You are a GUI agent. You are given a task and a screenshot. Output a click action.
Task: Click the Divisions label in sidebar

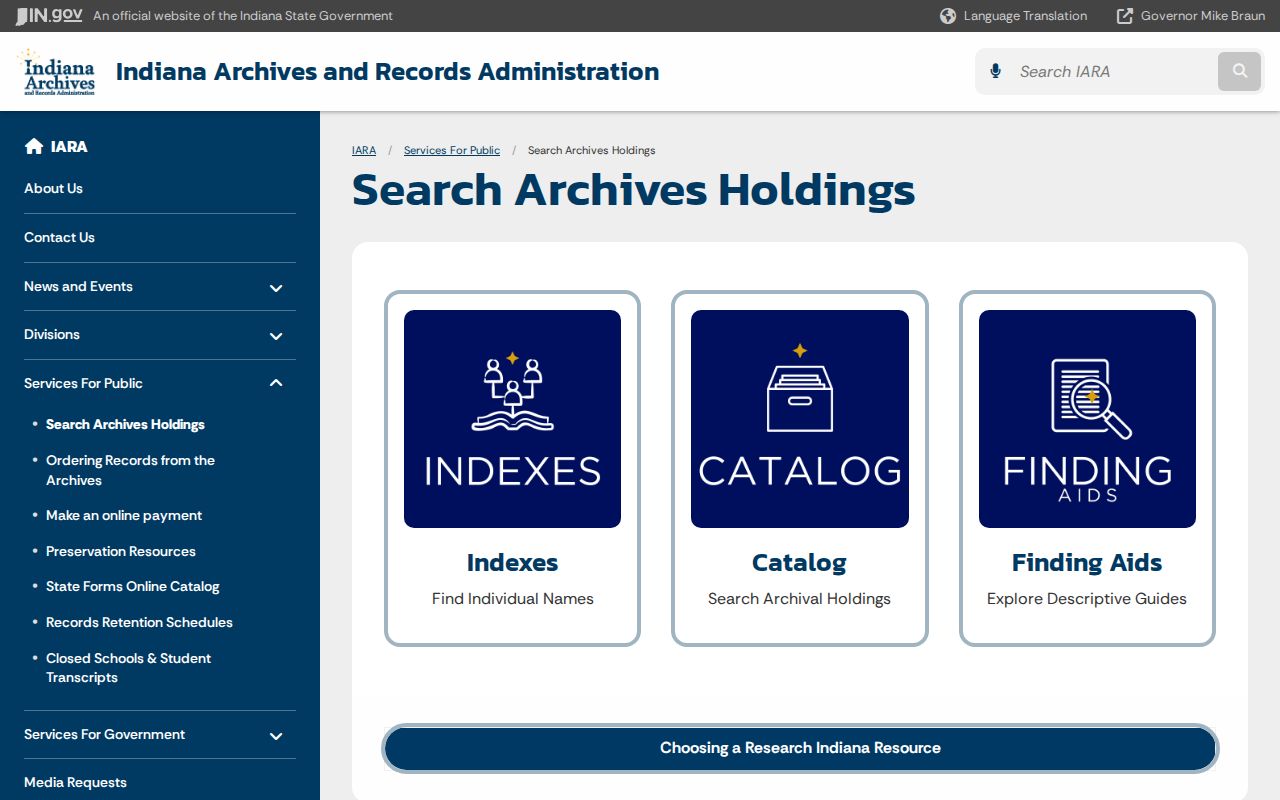(x=52, y=334)
